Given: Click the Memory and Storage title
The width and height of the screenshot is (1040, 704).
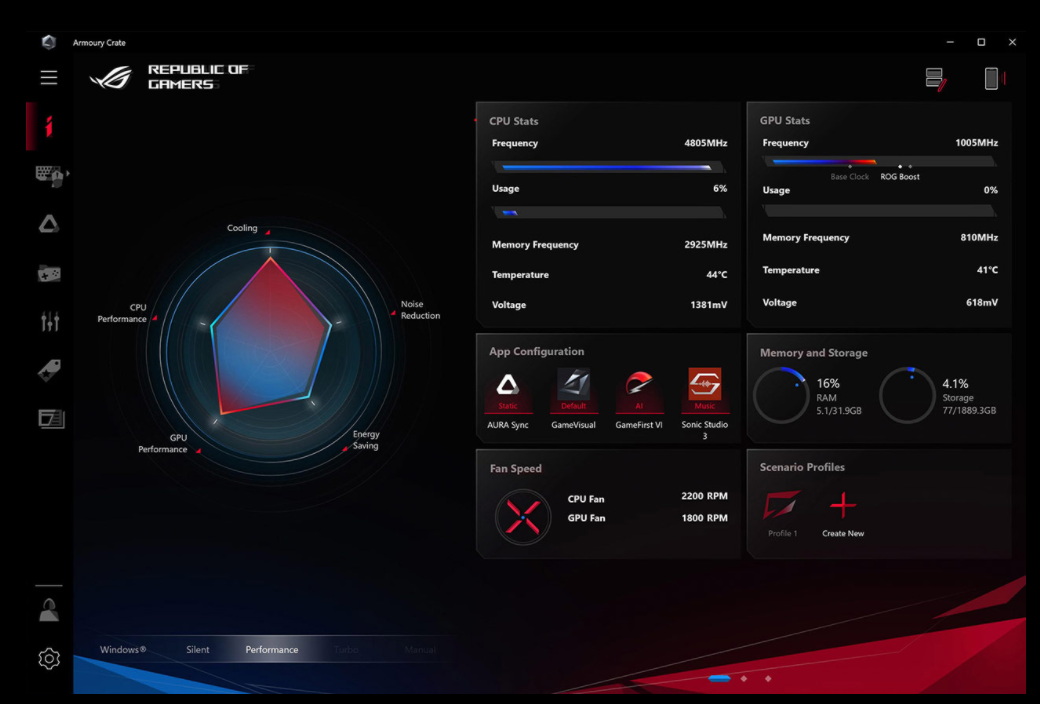Looking at the screenshot, I should 814,352.
